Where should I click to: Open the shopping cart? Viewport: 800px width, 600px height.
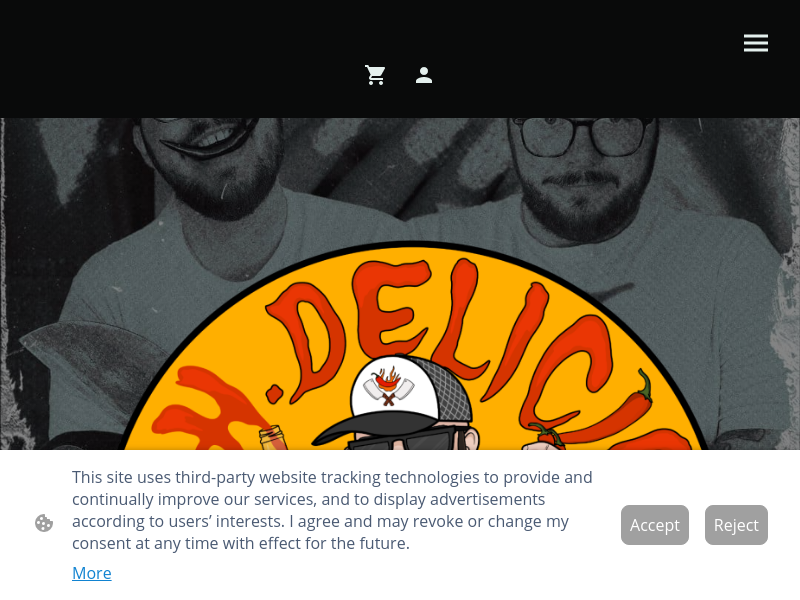375,75
